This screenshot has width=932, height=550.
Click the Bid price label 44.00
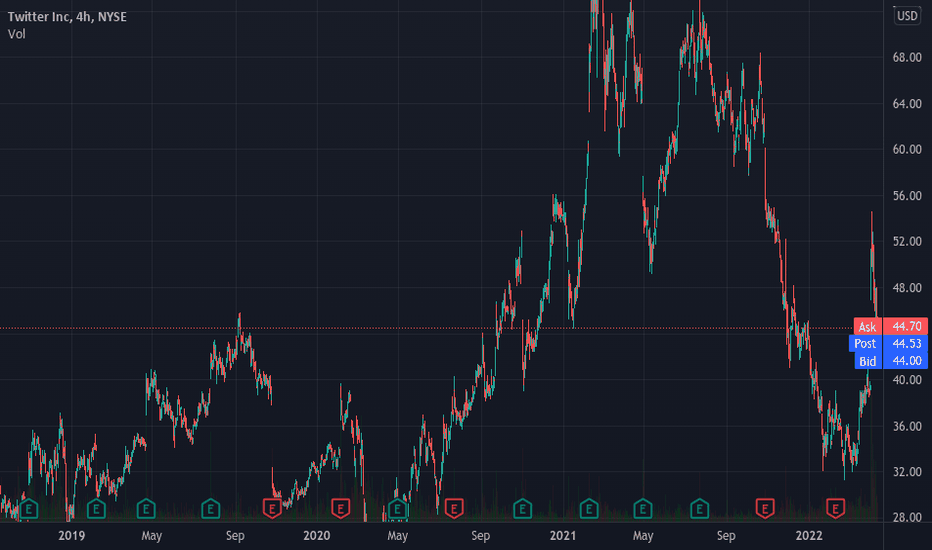click(x=891, y=361)
